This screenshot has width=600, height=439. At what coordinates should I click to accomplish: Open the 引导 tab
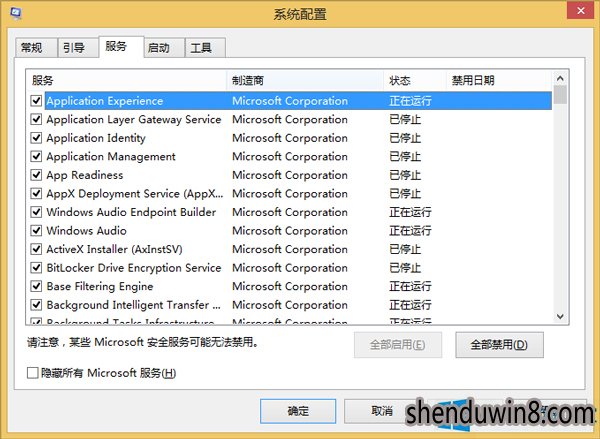[78, 47]
